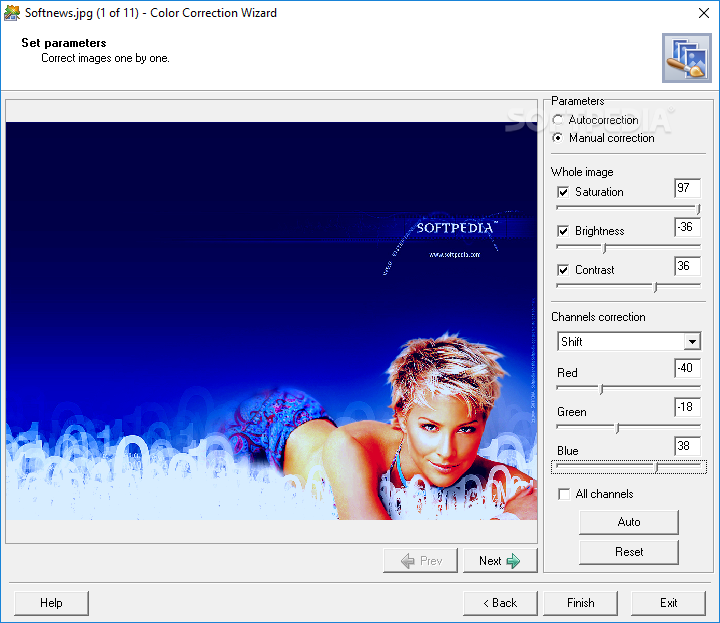720x623 pixels.
Task: Click the Blue channel slider handle
Action: coord(657,467)
